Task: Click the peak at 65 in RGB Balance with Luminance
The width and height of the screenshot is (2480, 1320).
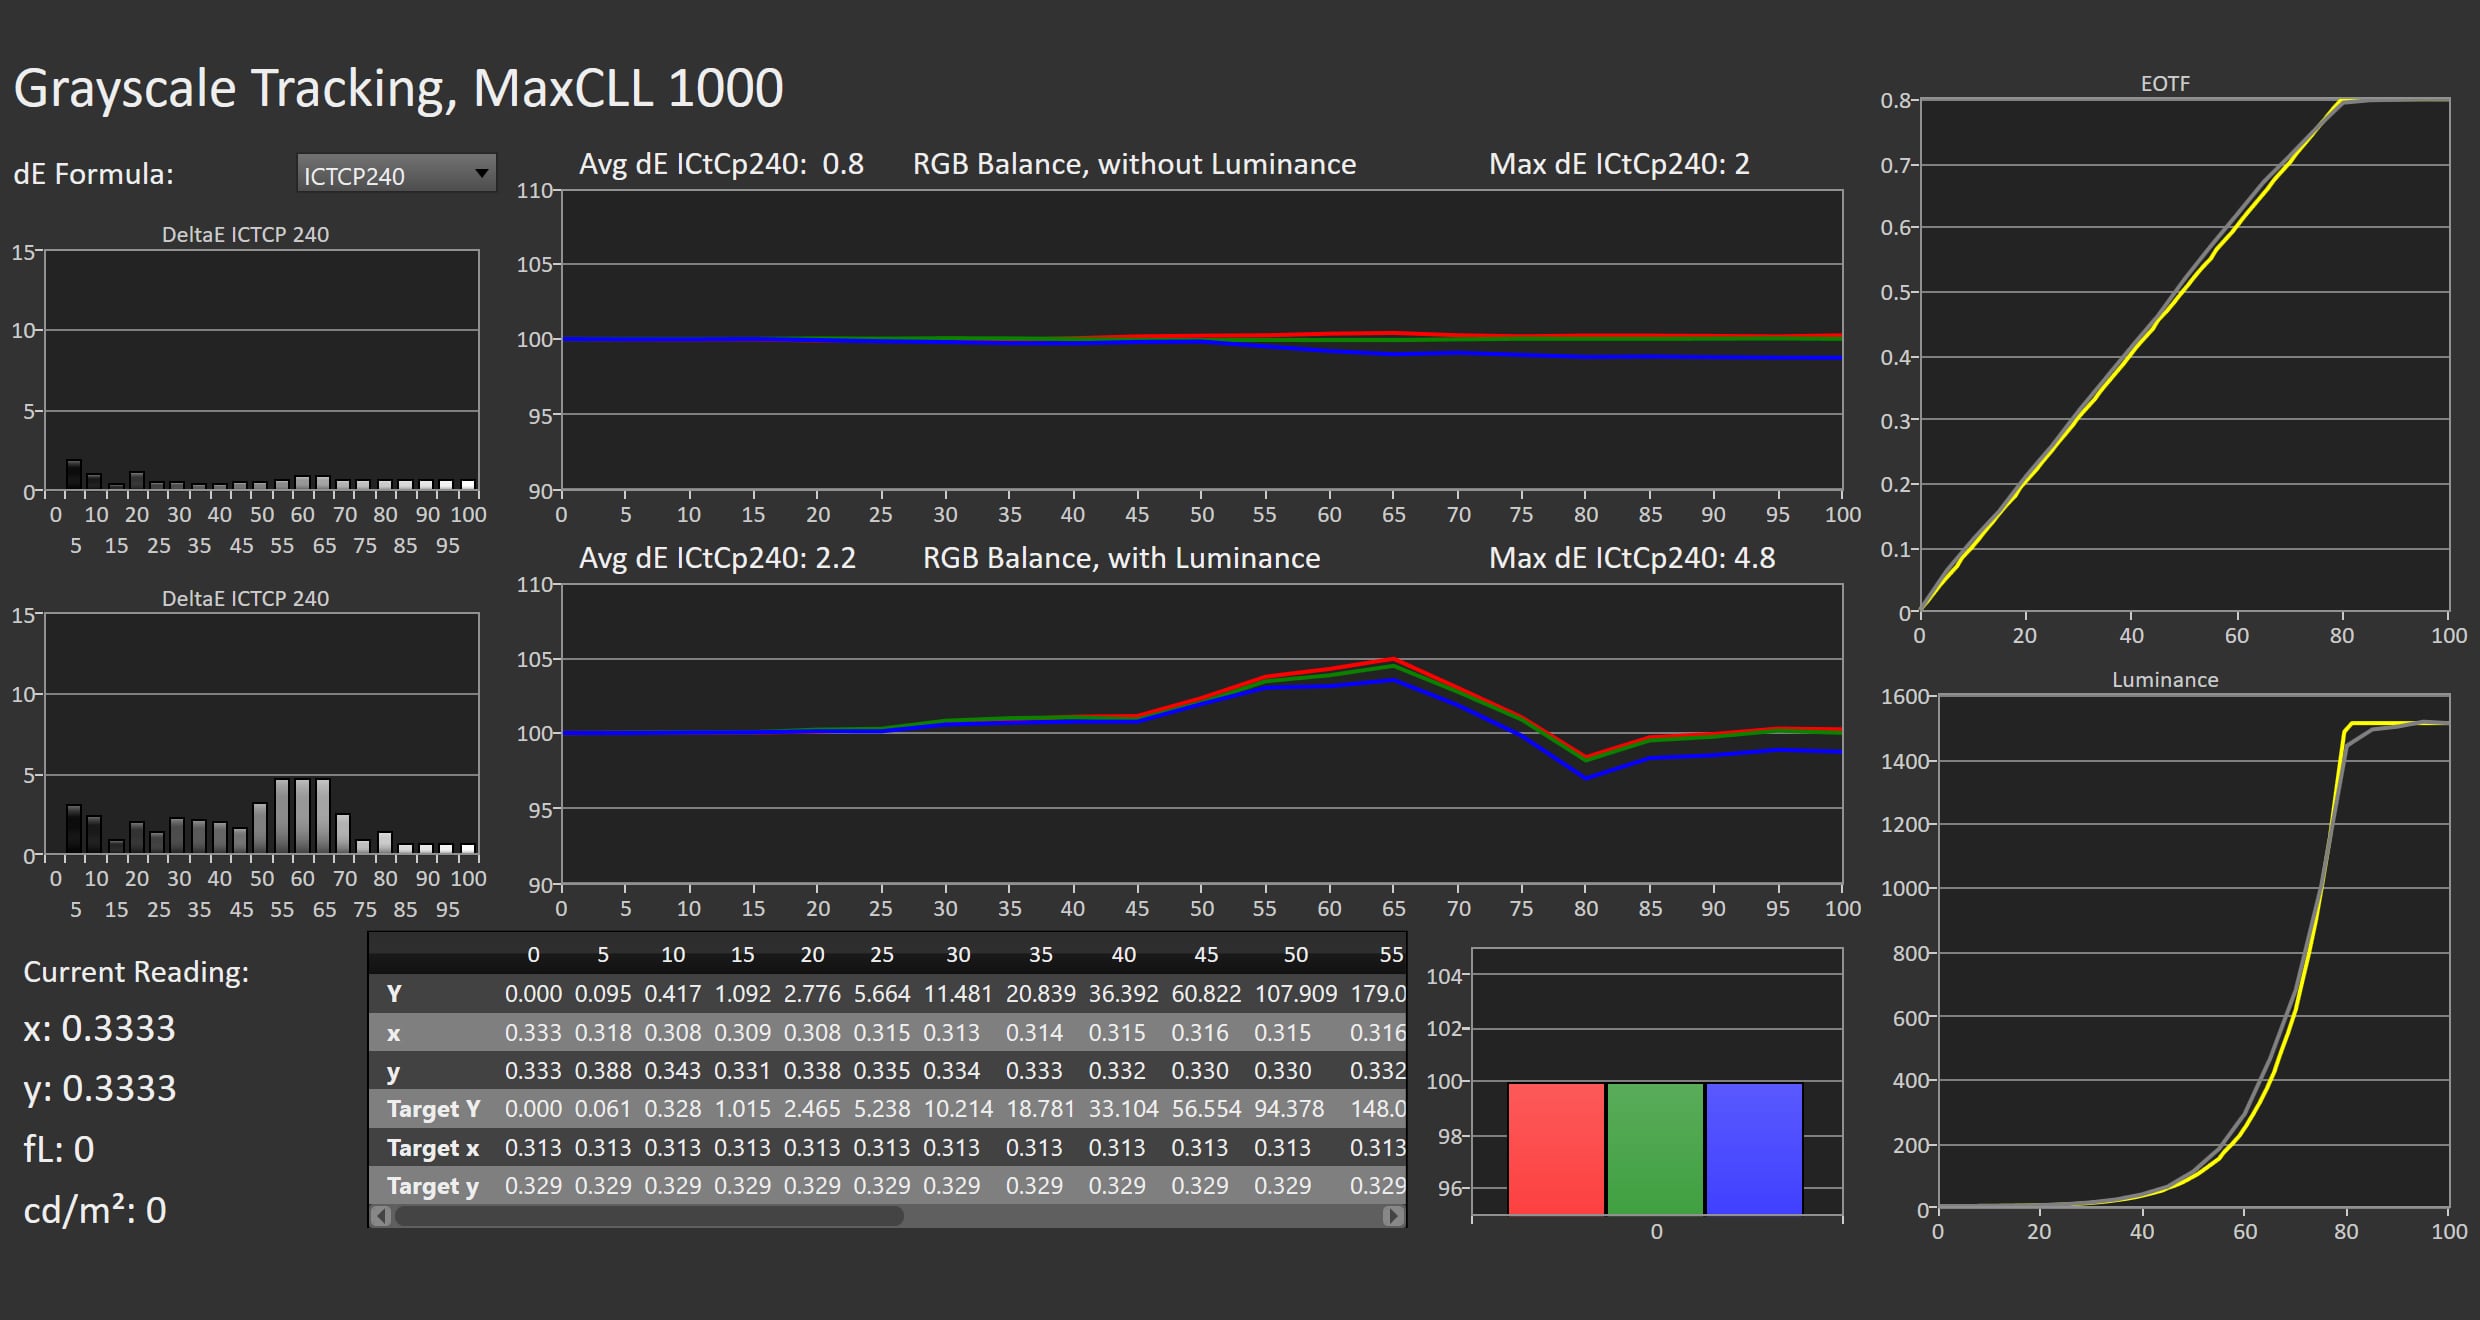Action: click(1392, 660)
